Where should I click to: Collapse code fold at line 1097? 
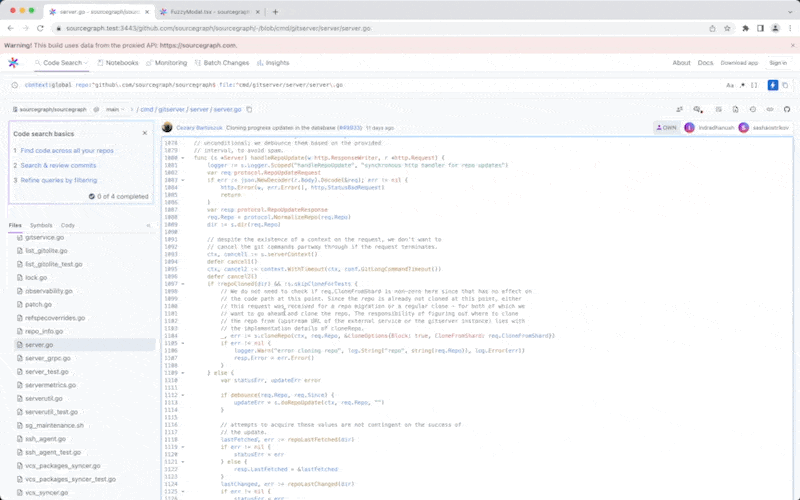click(x=183, y=284)
